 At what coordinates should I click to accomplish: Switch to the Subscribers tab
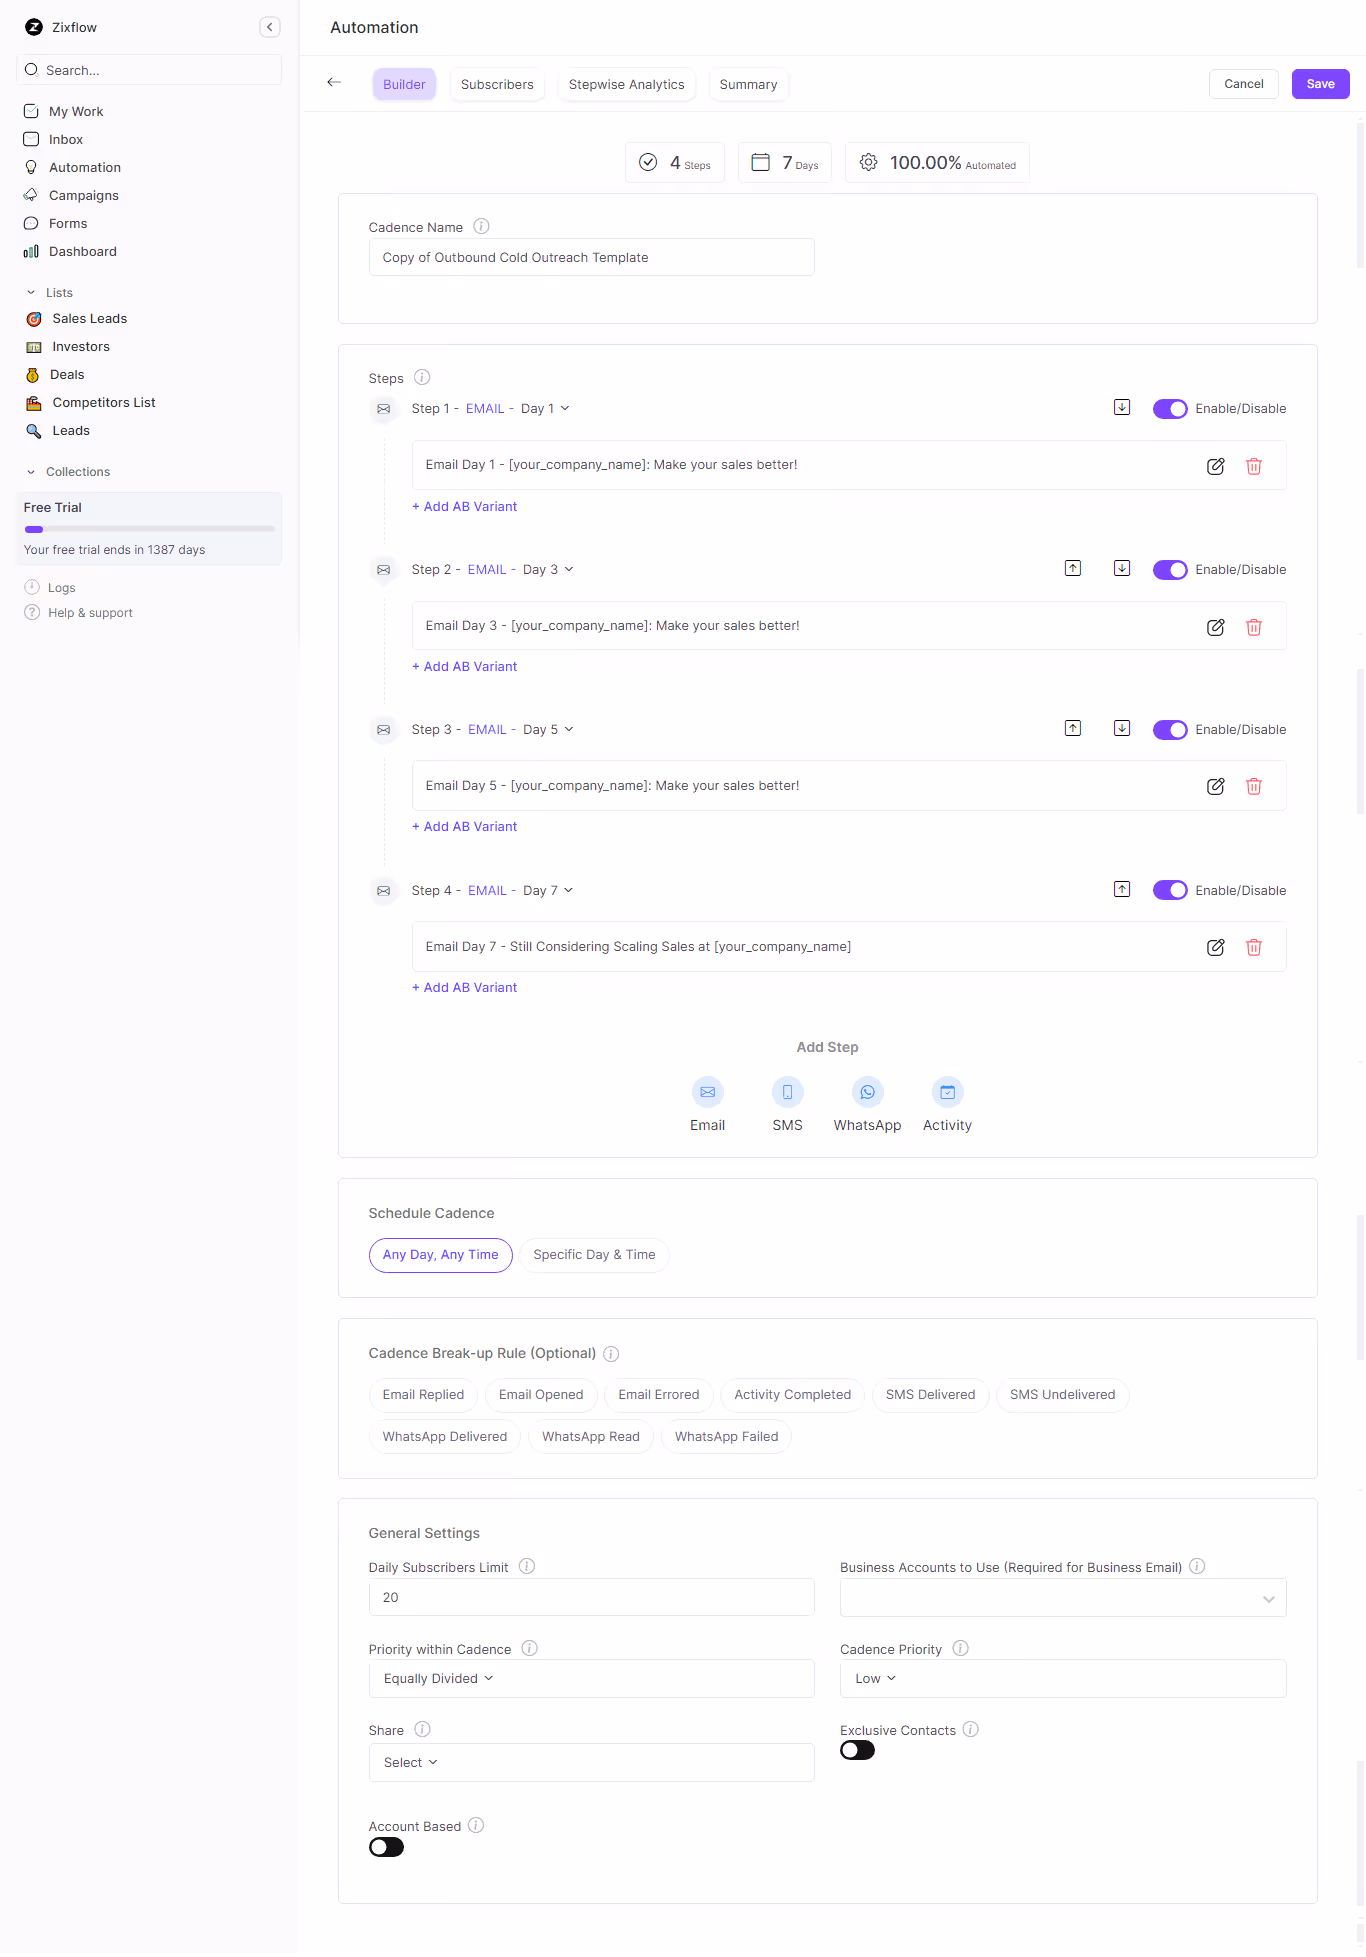tap(497, 85)
